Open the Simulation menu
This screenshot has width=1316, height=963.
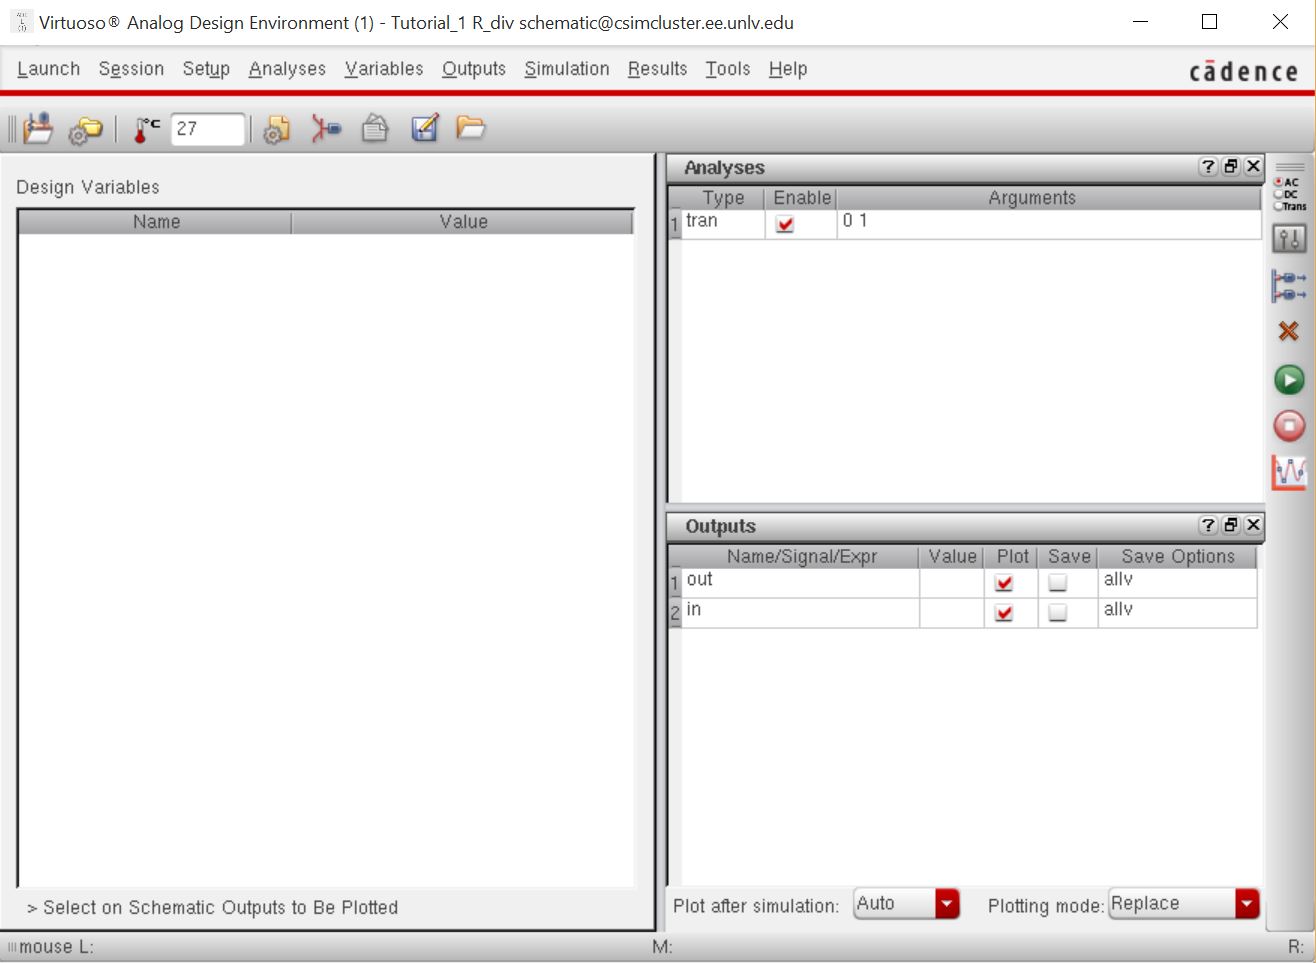coord(567,69)
